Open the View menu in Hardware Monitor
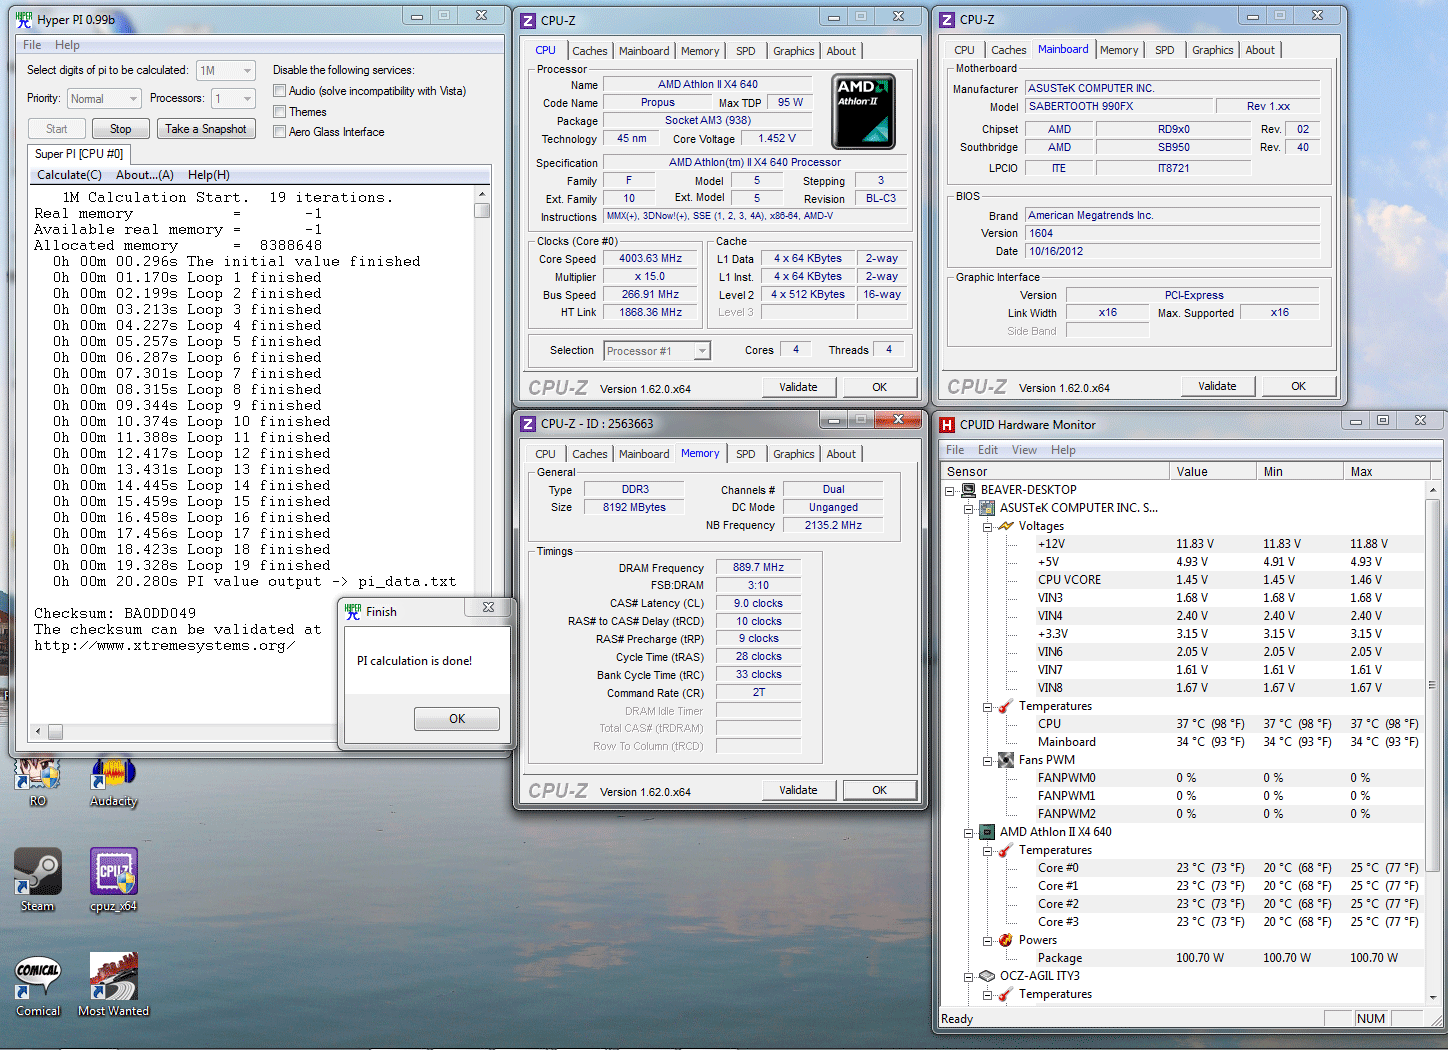Viewport: 1448px width, 1050px height. tap(1024, 450)
